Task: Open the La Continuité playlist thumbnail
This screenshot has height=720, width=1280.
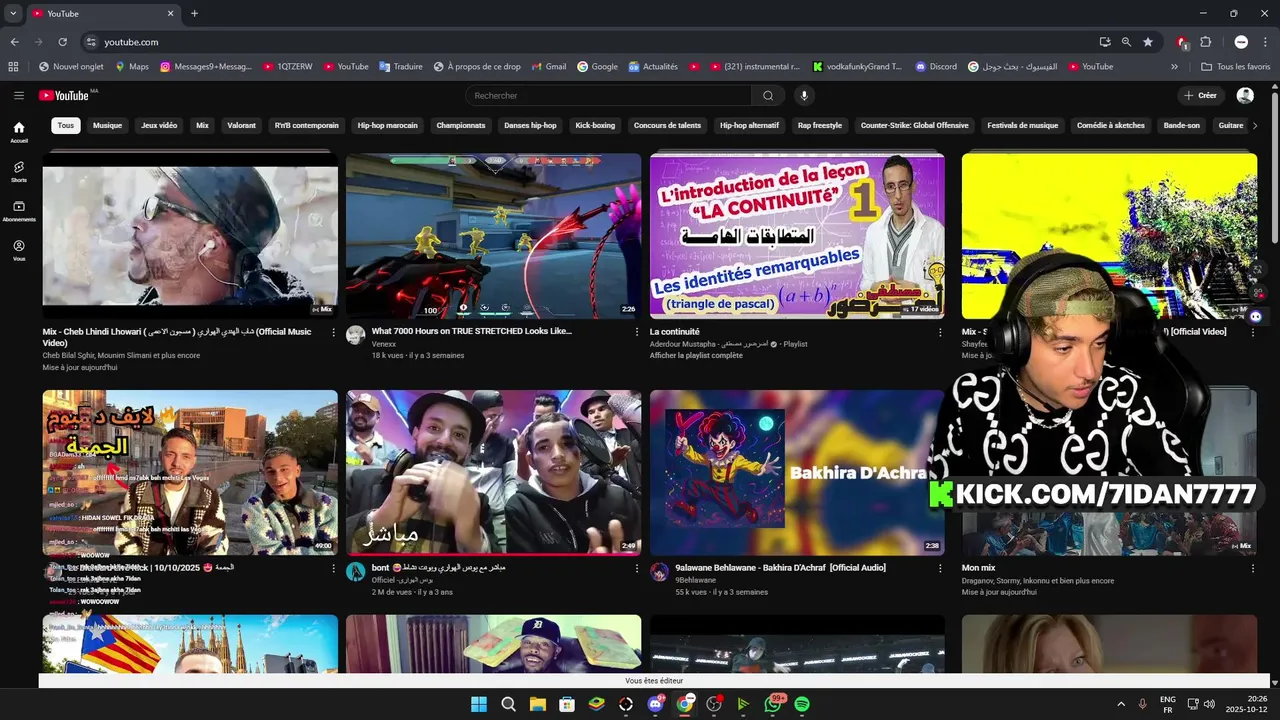Action: coord(797,236)
